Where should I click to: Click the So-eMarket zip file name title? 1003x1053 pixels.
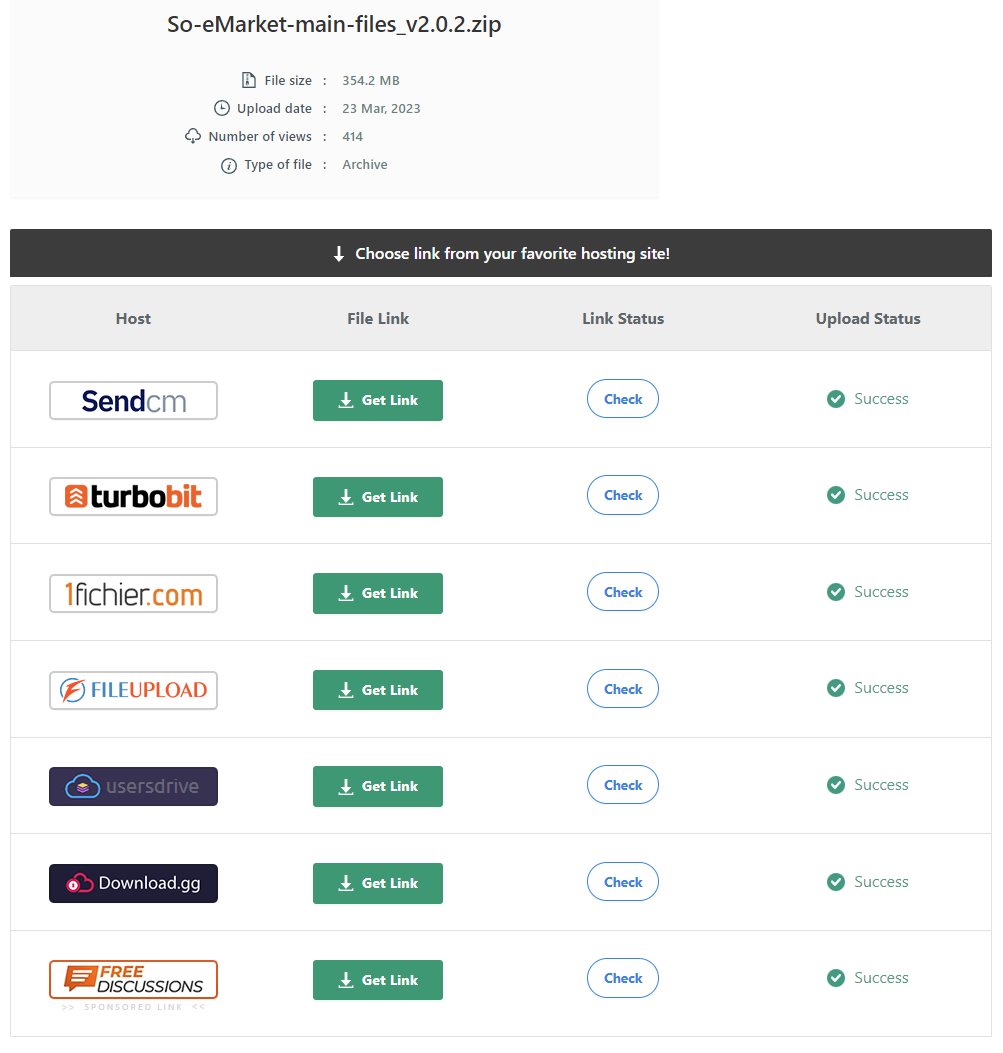point(334,25)
